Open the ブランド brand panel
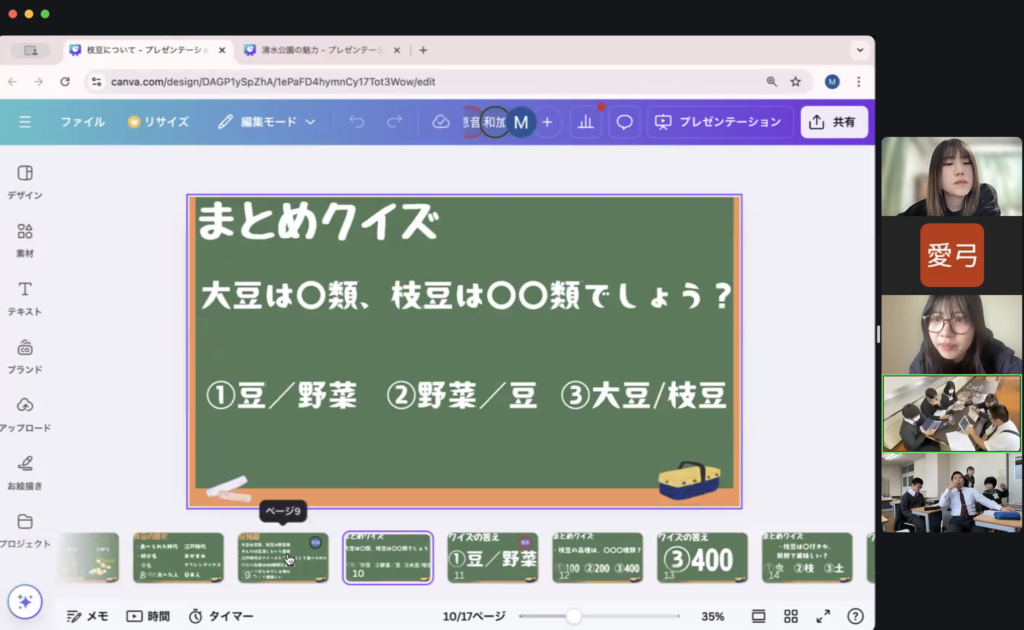The height and width of the screenshot is (630, 1024). (x=25, y=356)
